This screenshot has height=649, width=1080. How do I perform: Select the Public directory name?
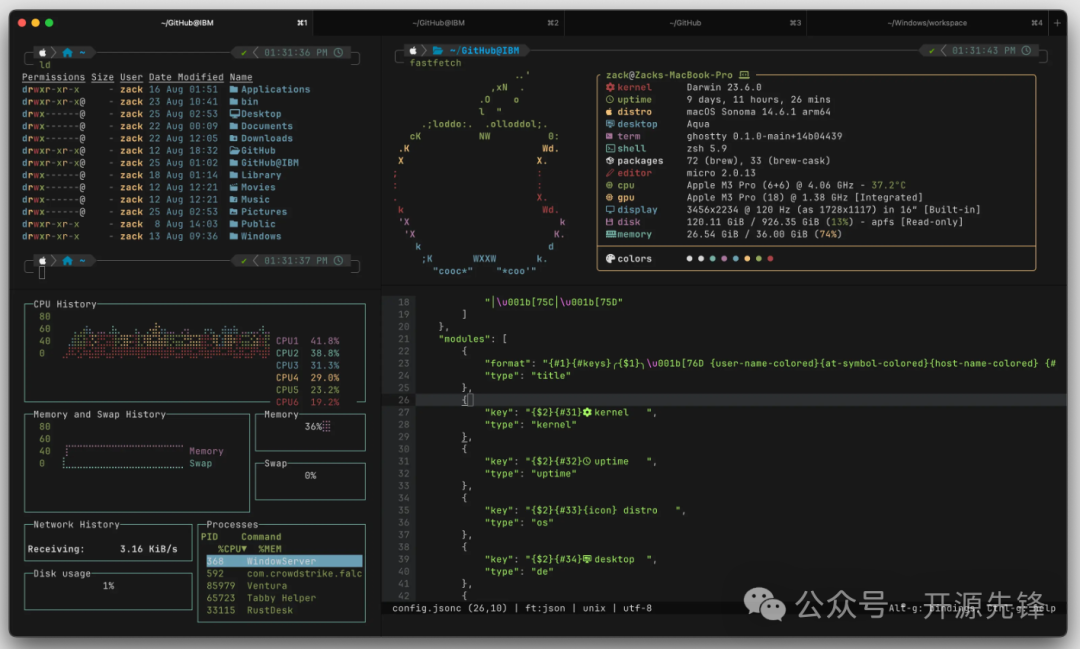click(258, 224)
